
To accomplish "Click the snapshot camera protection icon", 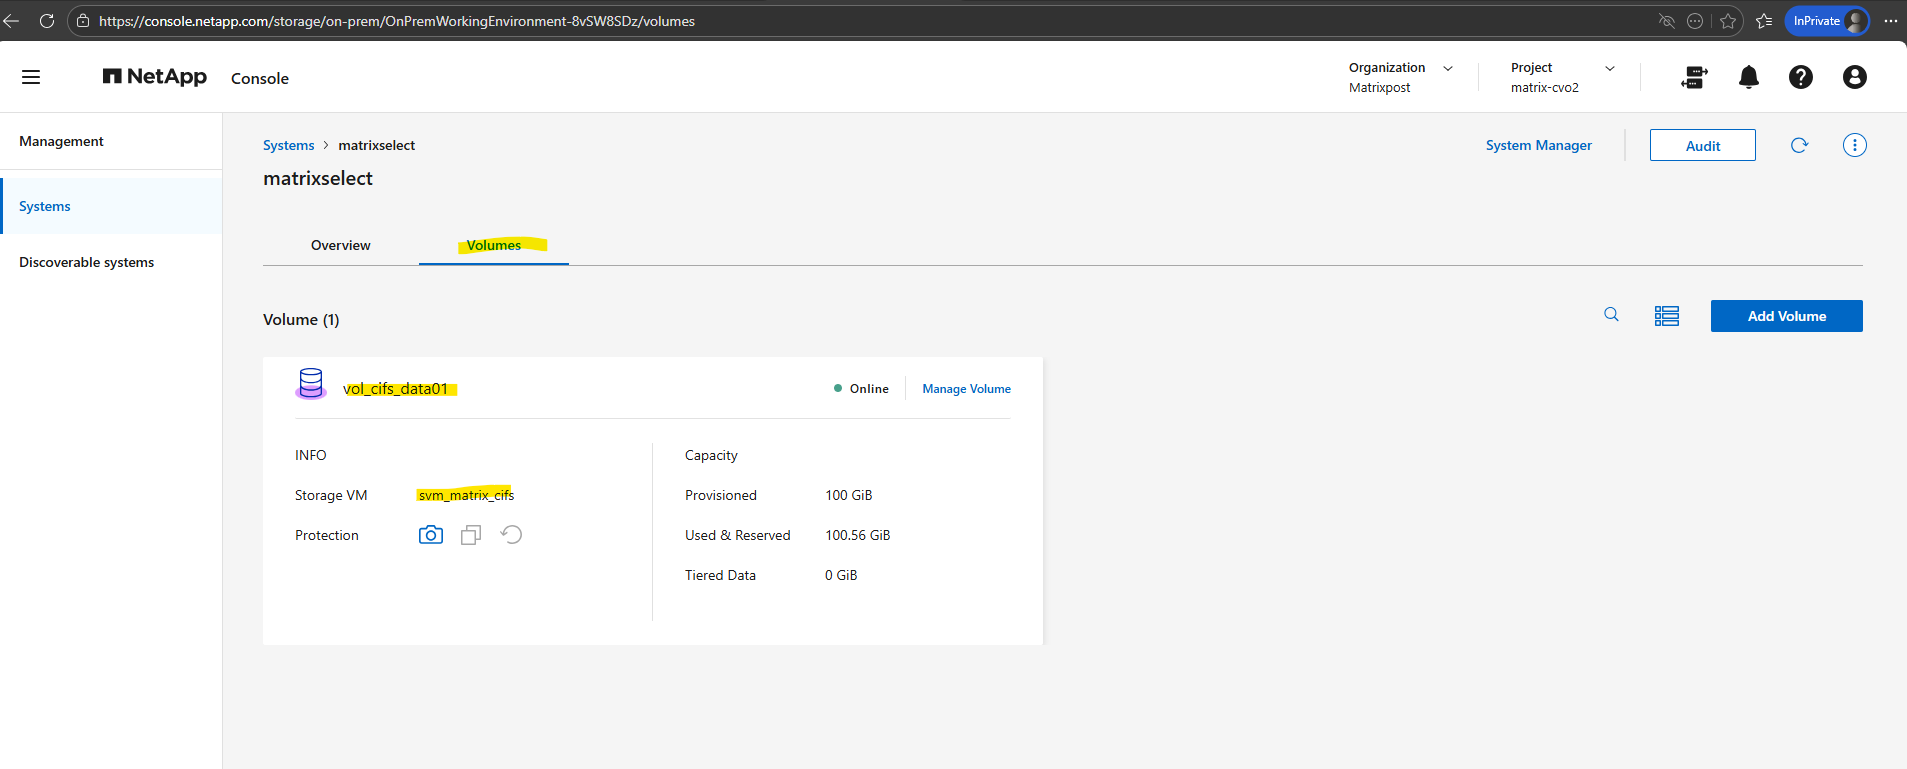I will point(431,535).
